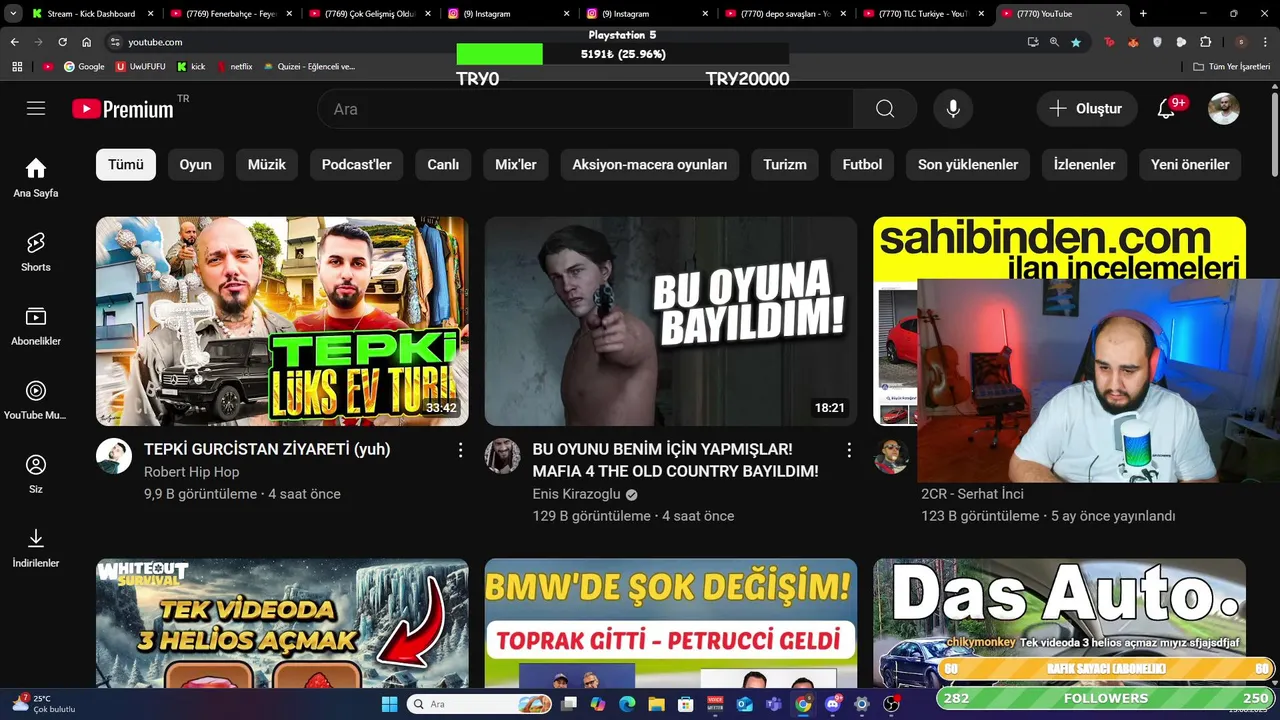Open the BU OYUNU BENİM İÇİN YAPMIŞLAR title
The width and height of the screenshot is (1280, 720).
675,460
